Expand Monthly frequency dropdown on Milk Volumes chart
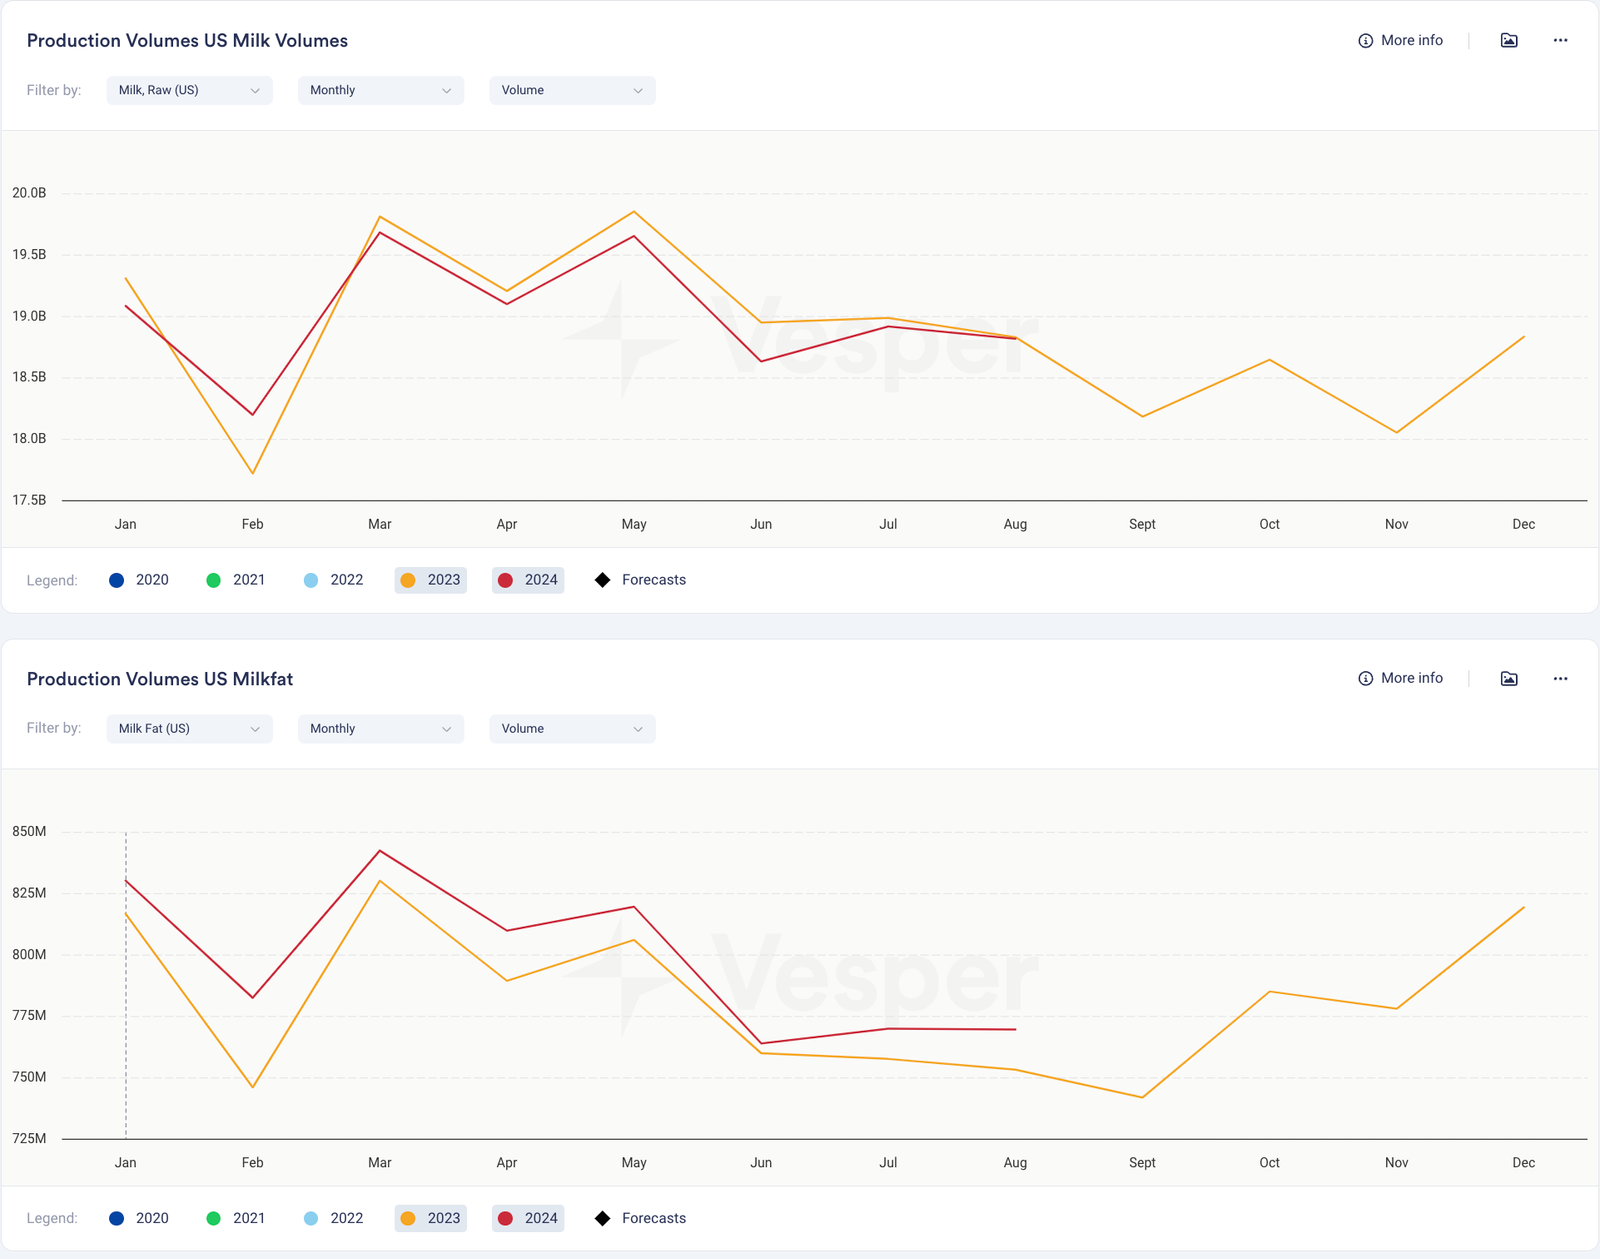1600x1259 pixels. tap(380, 90)
